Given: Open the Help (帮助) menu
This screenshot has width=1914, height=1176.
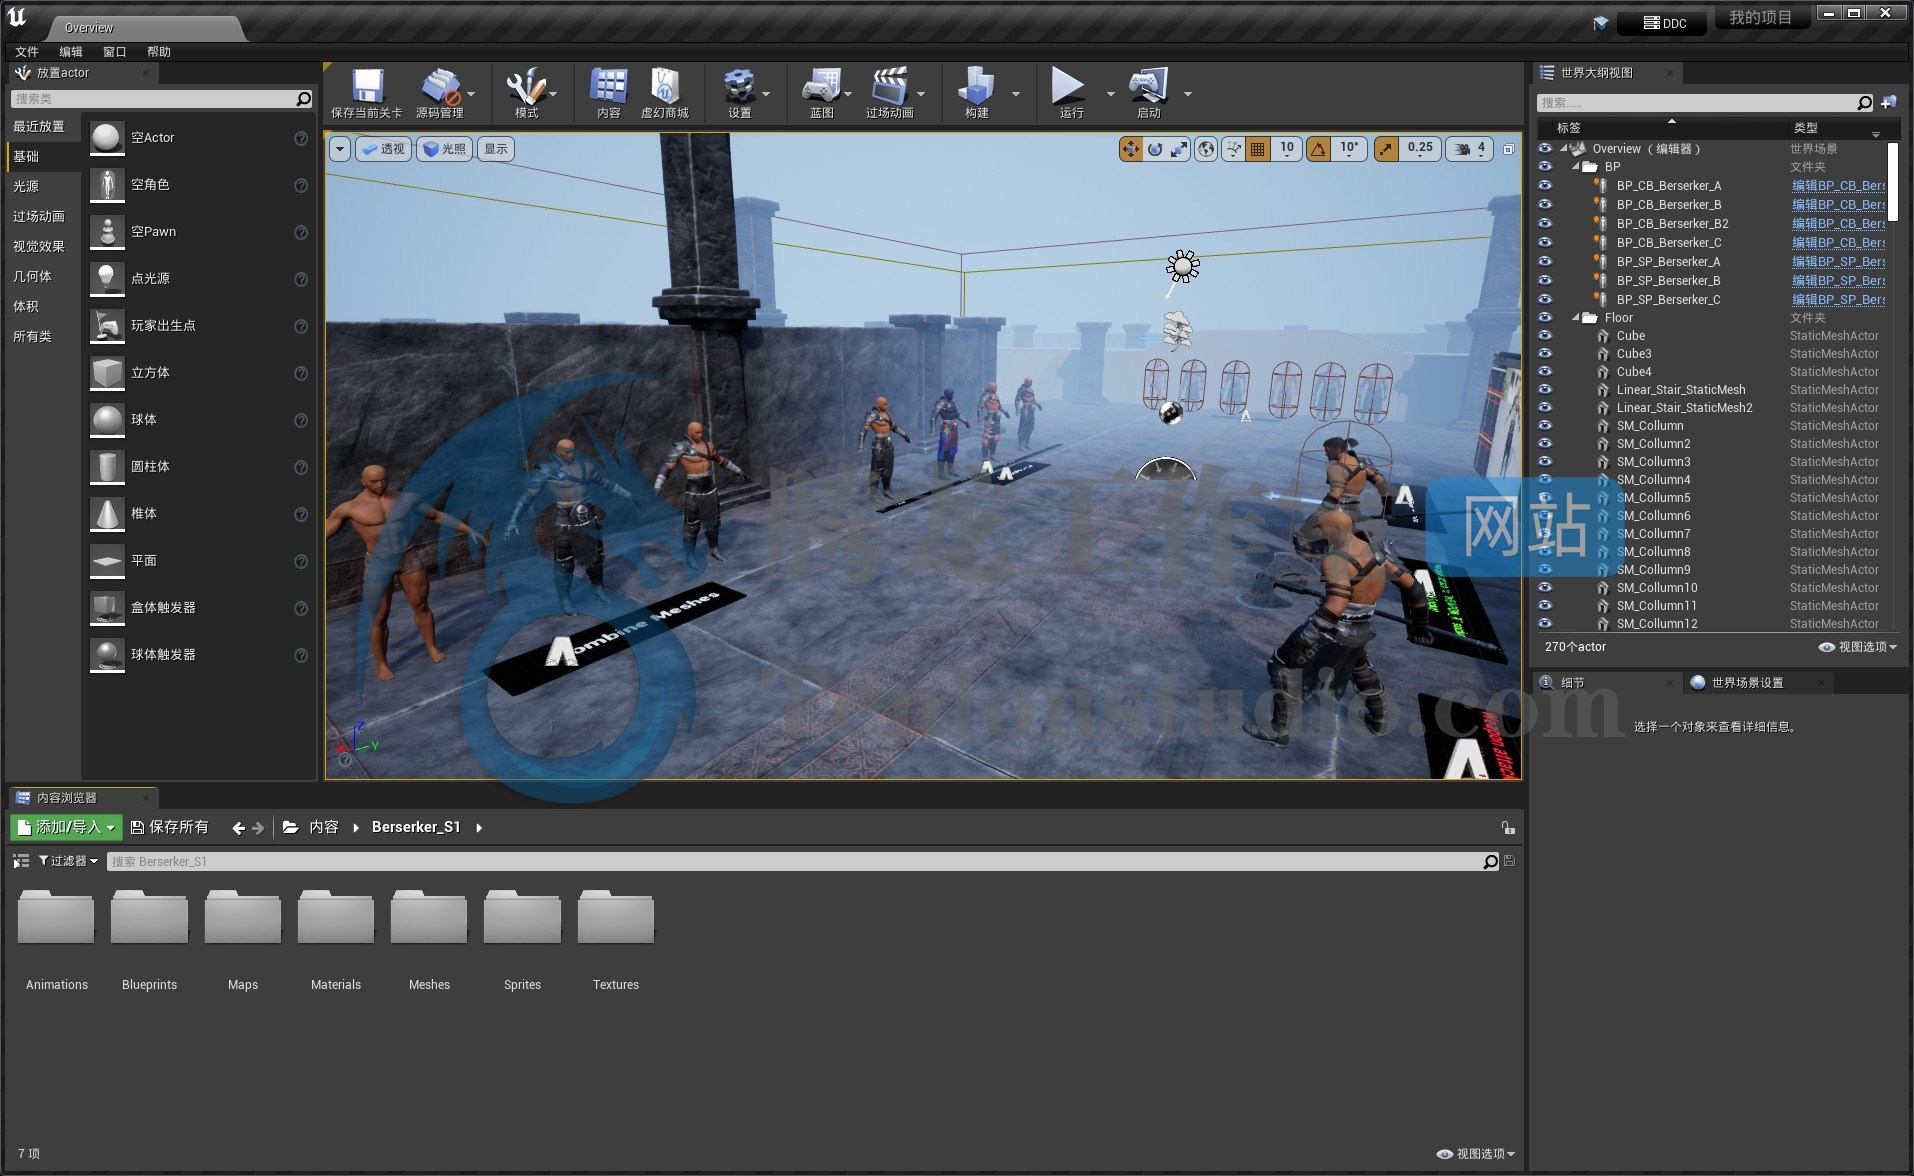Looking at the screenshot, I should (159, 52).
